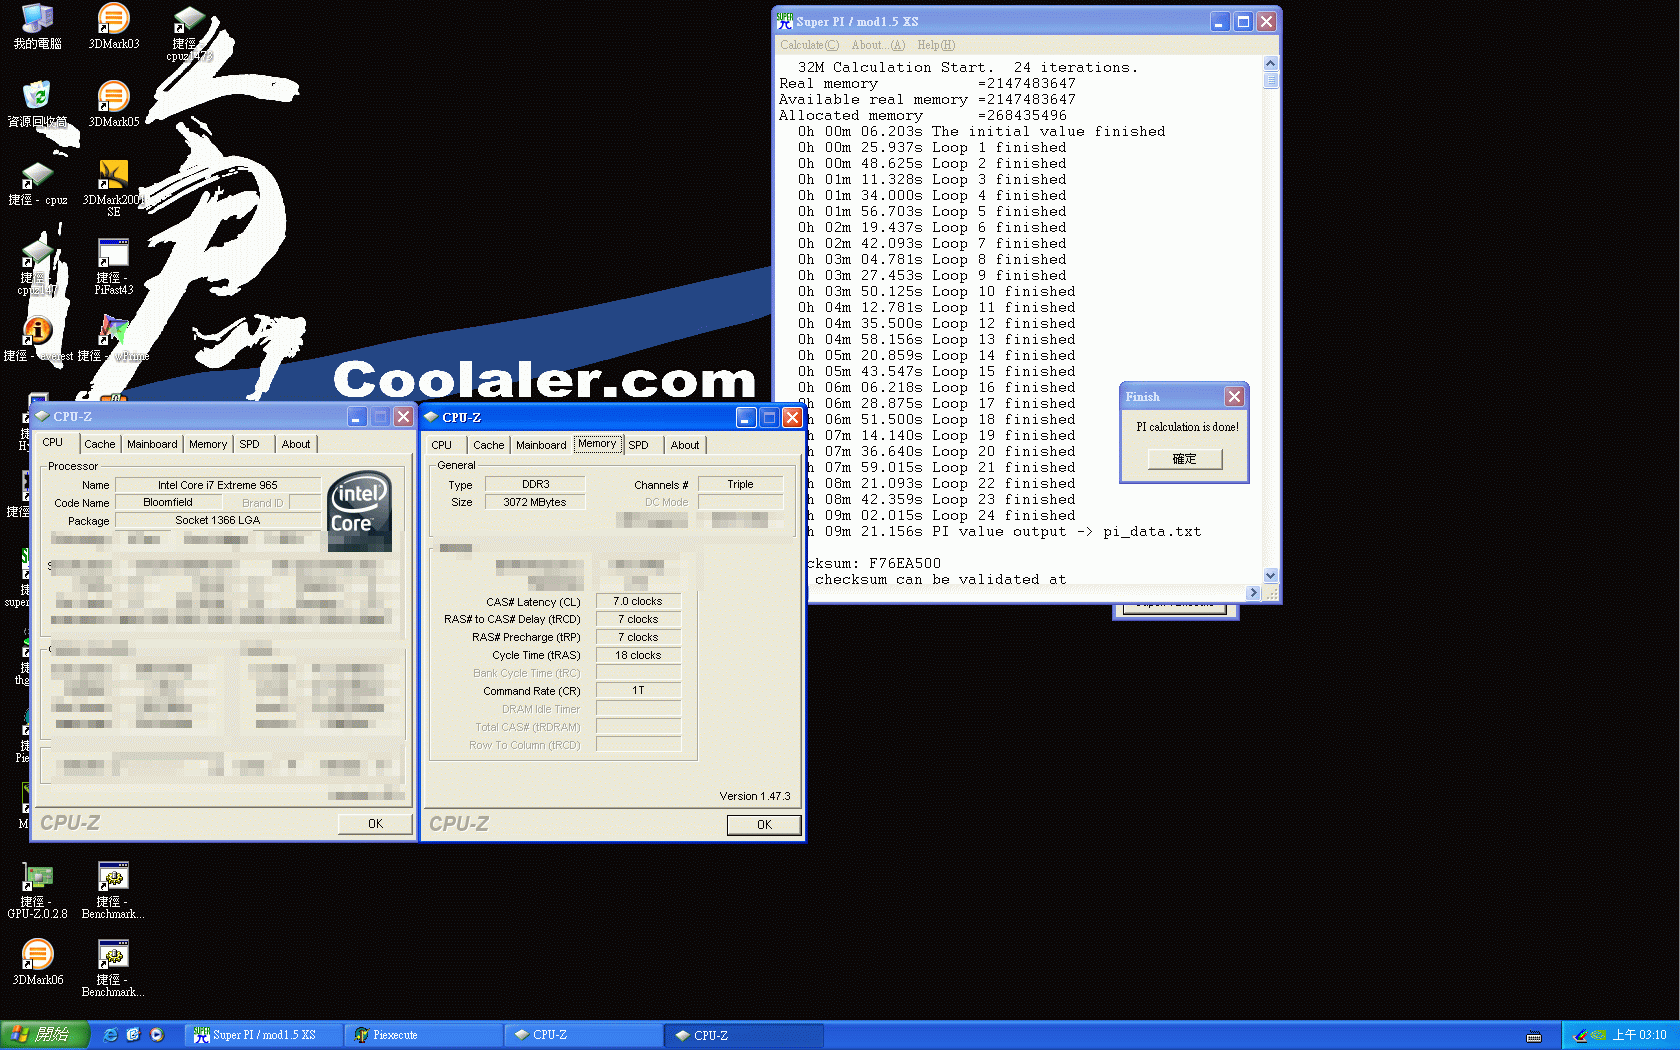Select the PiFast43 shortcut icon
Viewport: 1680px width, 1050px height.
click(114, 266)
